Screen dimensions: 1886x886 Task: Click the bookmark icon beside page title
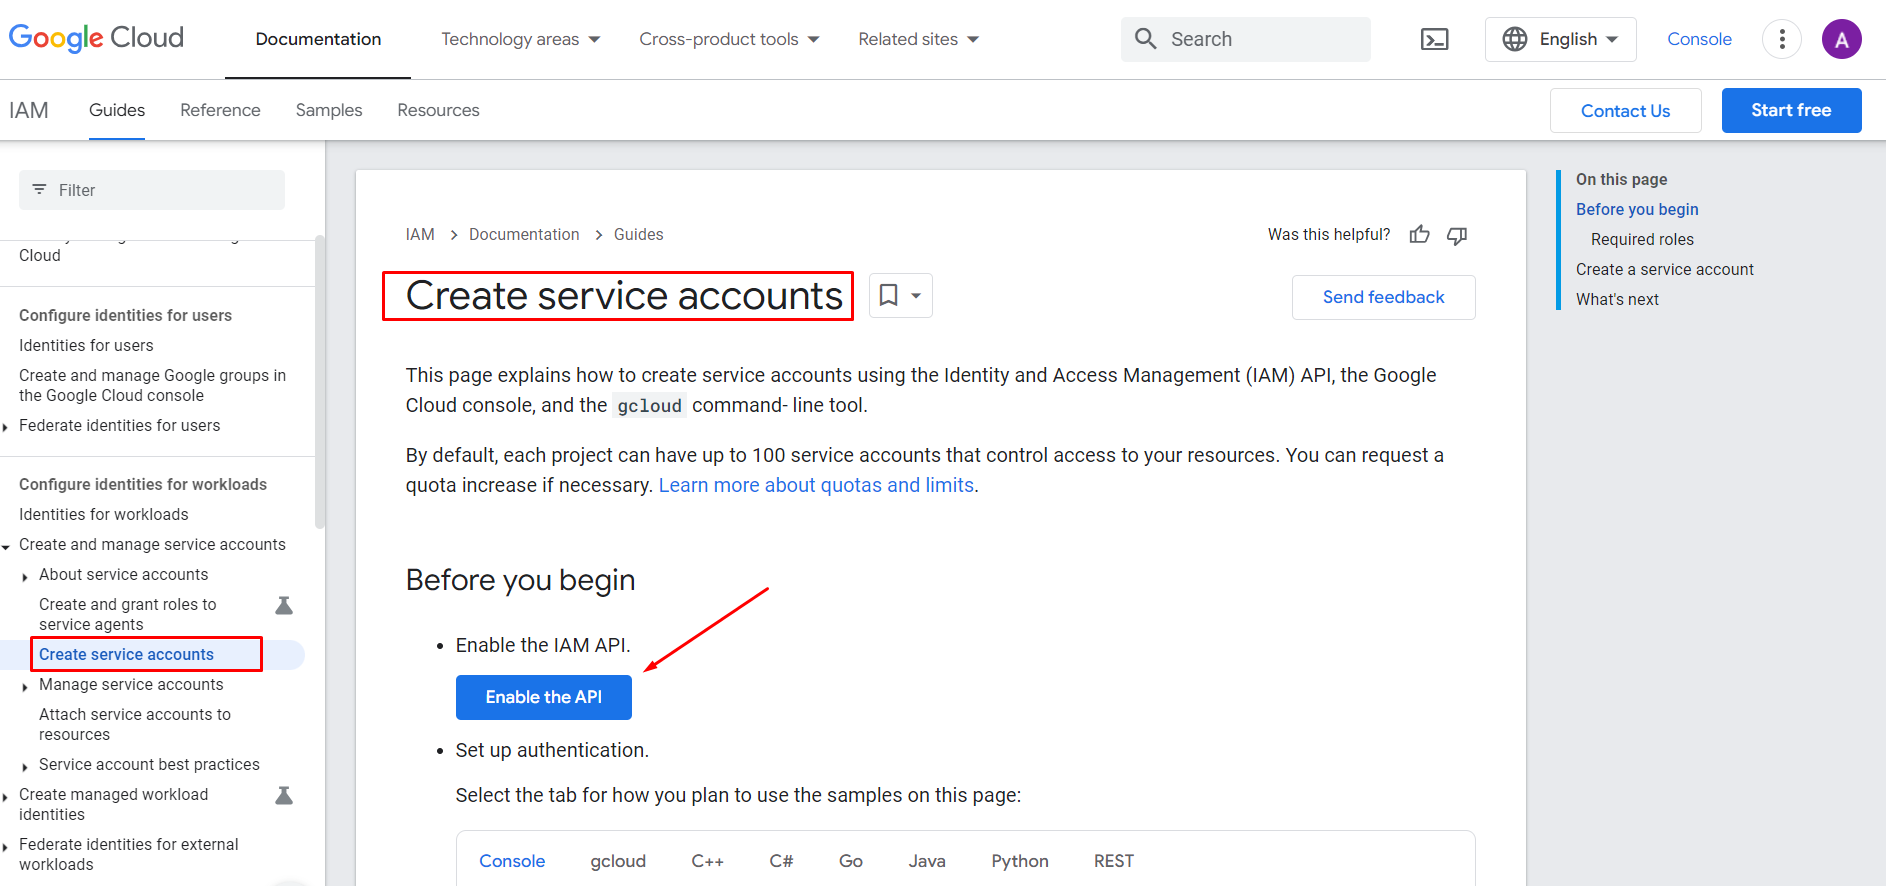pyautogui.click(x=888, y=296)
